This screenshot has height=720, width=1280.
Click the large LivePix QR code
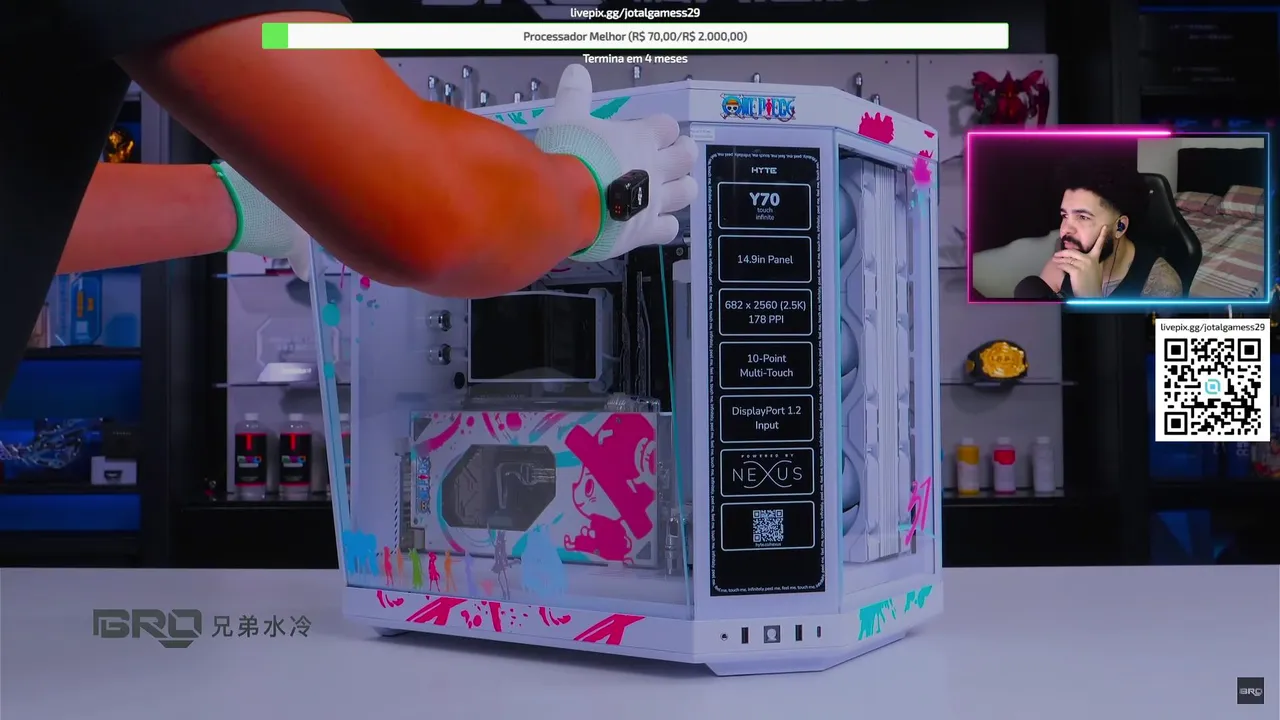pyautogui.click(x=1212, y=387)
